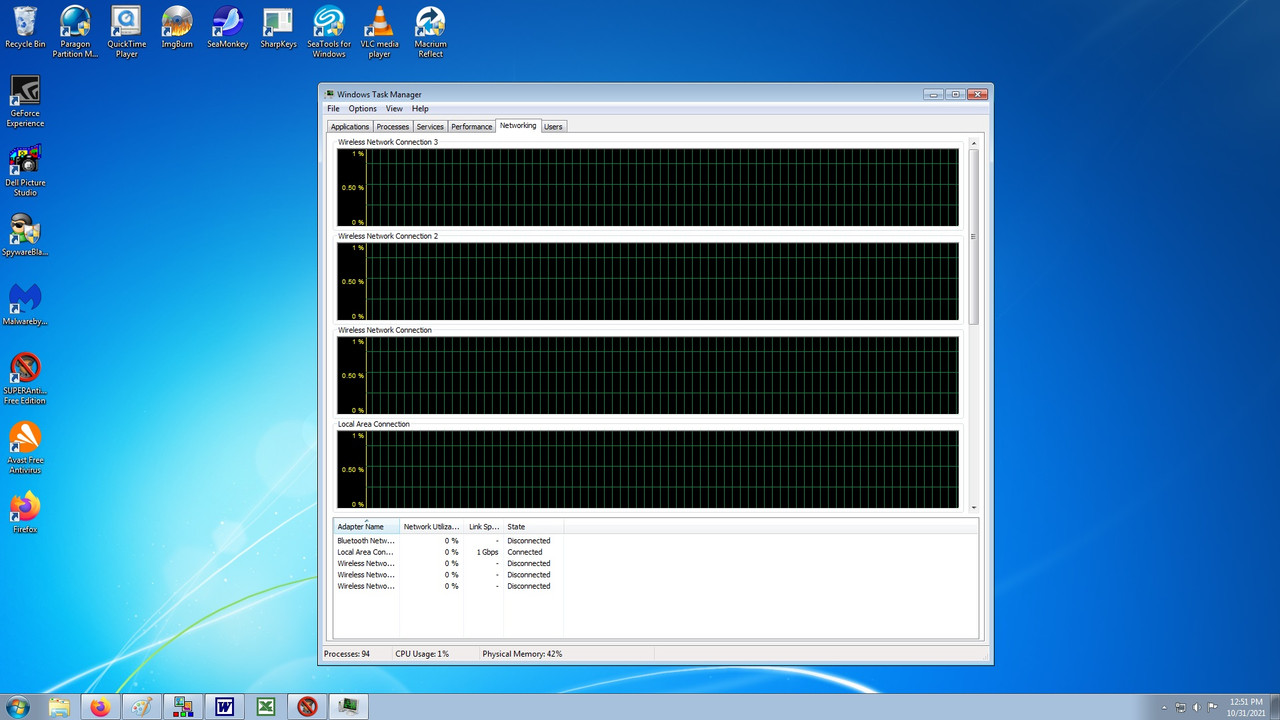Launch Dell Picture Studio shortcut
The width and height of the screenshot is (1280, 720).
point(25,170)
